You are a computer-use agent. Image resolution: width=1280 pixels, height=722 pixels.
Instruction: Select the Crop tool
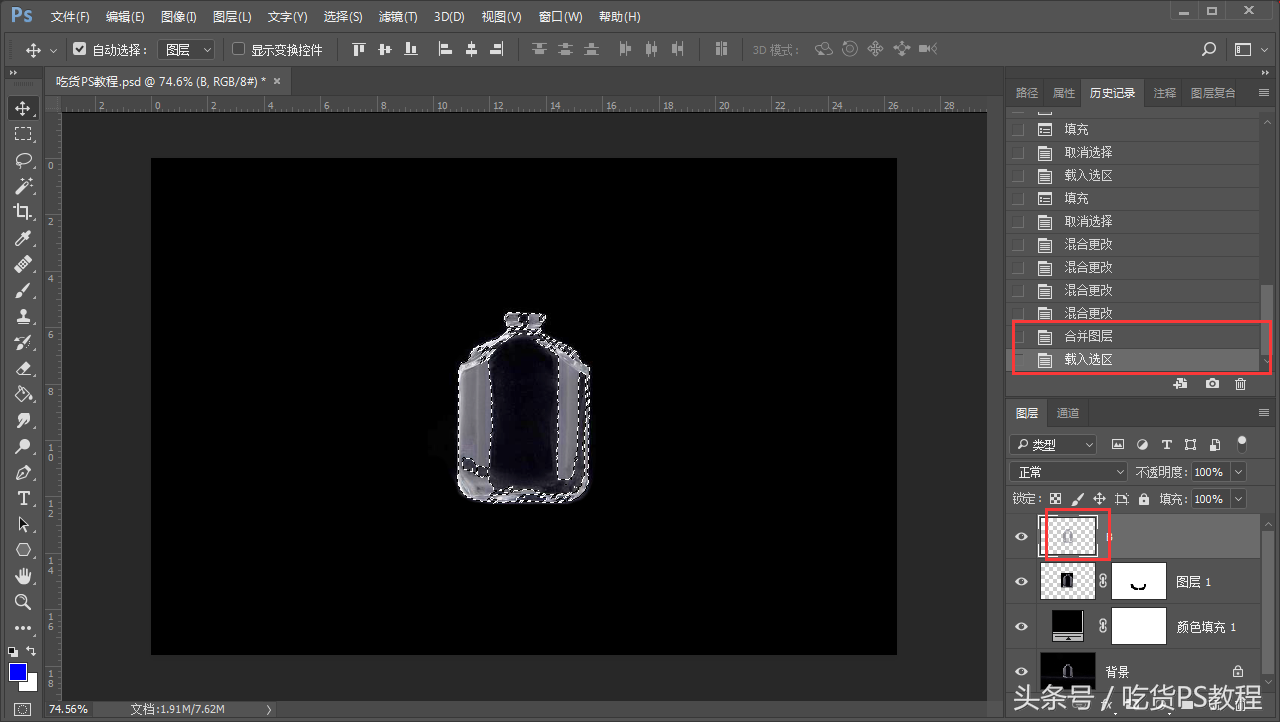pyautogui.click(x=23, y=212)
